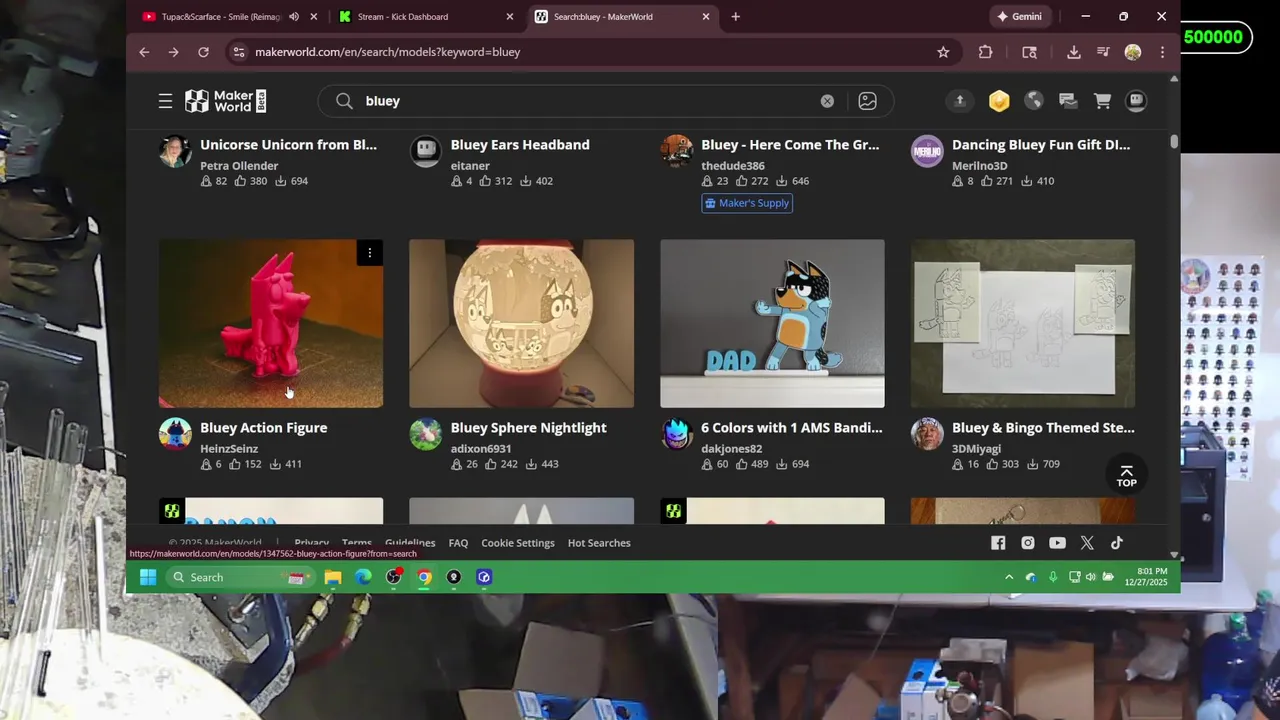Open the MakerWorld hamburger menu

tap(165, 101)
